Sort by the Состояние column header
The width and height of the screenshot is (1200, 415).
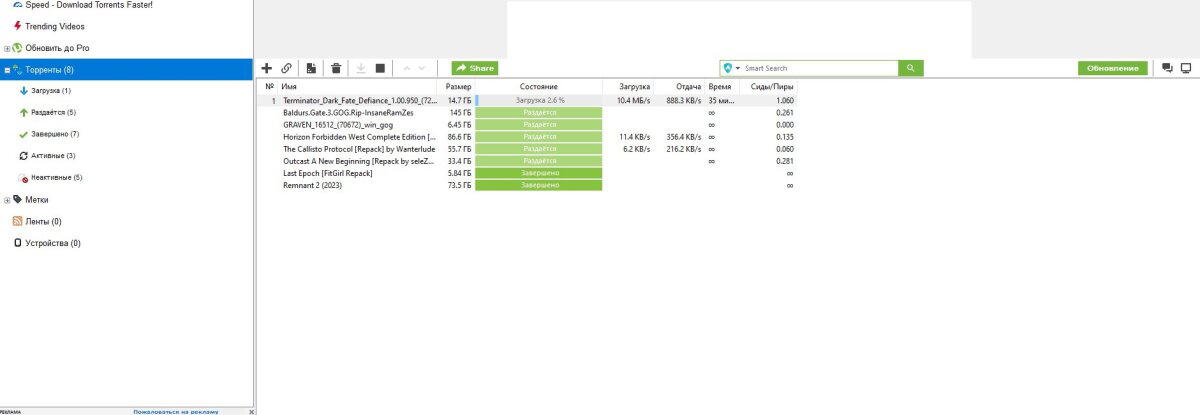[x=539, y=87]
